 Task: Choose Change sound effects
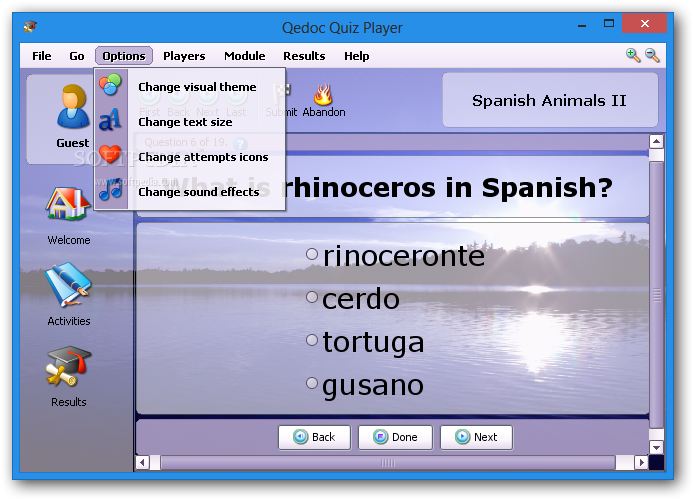[190, 192]
